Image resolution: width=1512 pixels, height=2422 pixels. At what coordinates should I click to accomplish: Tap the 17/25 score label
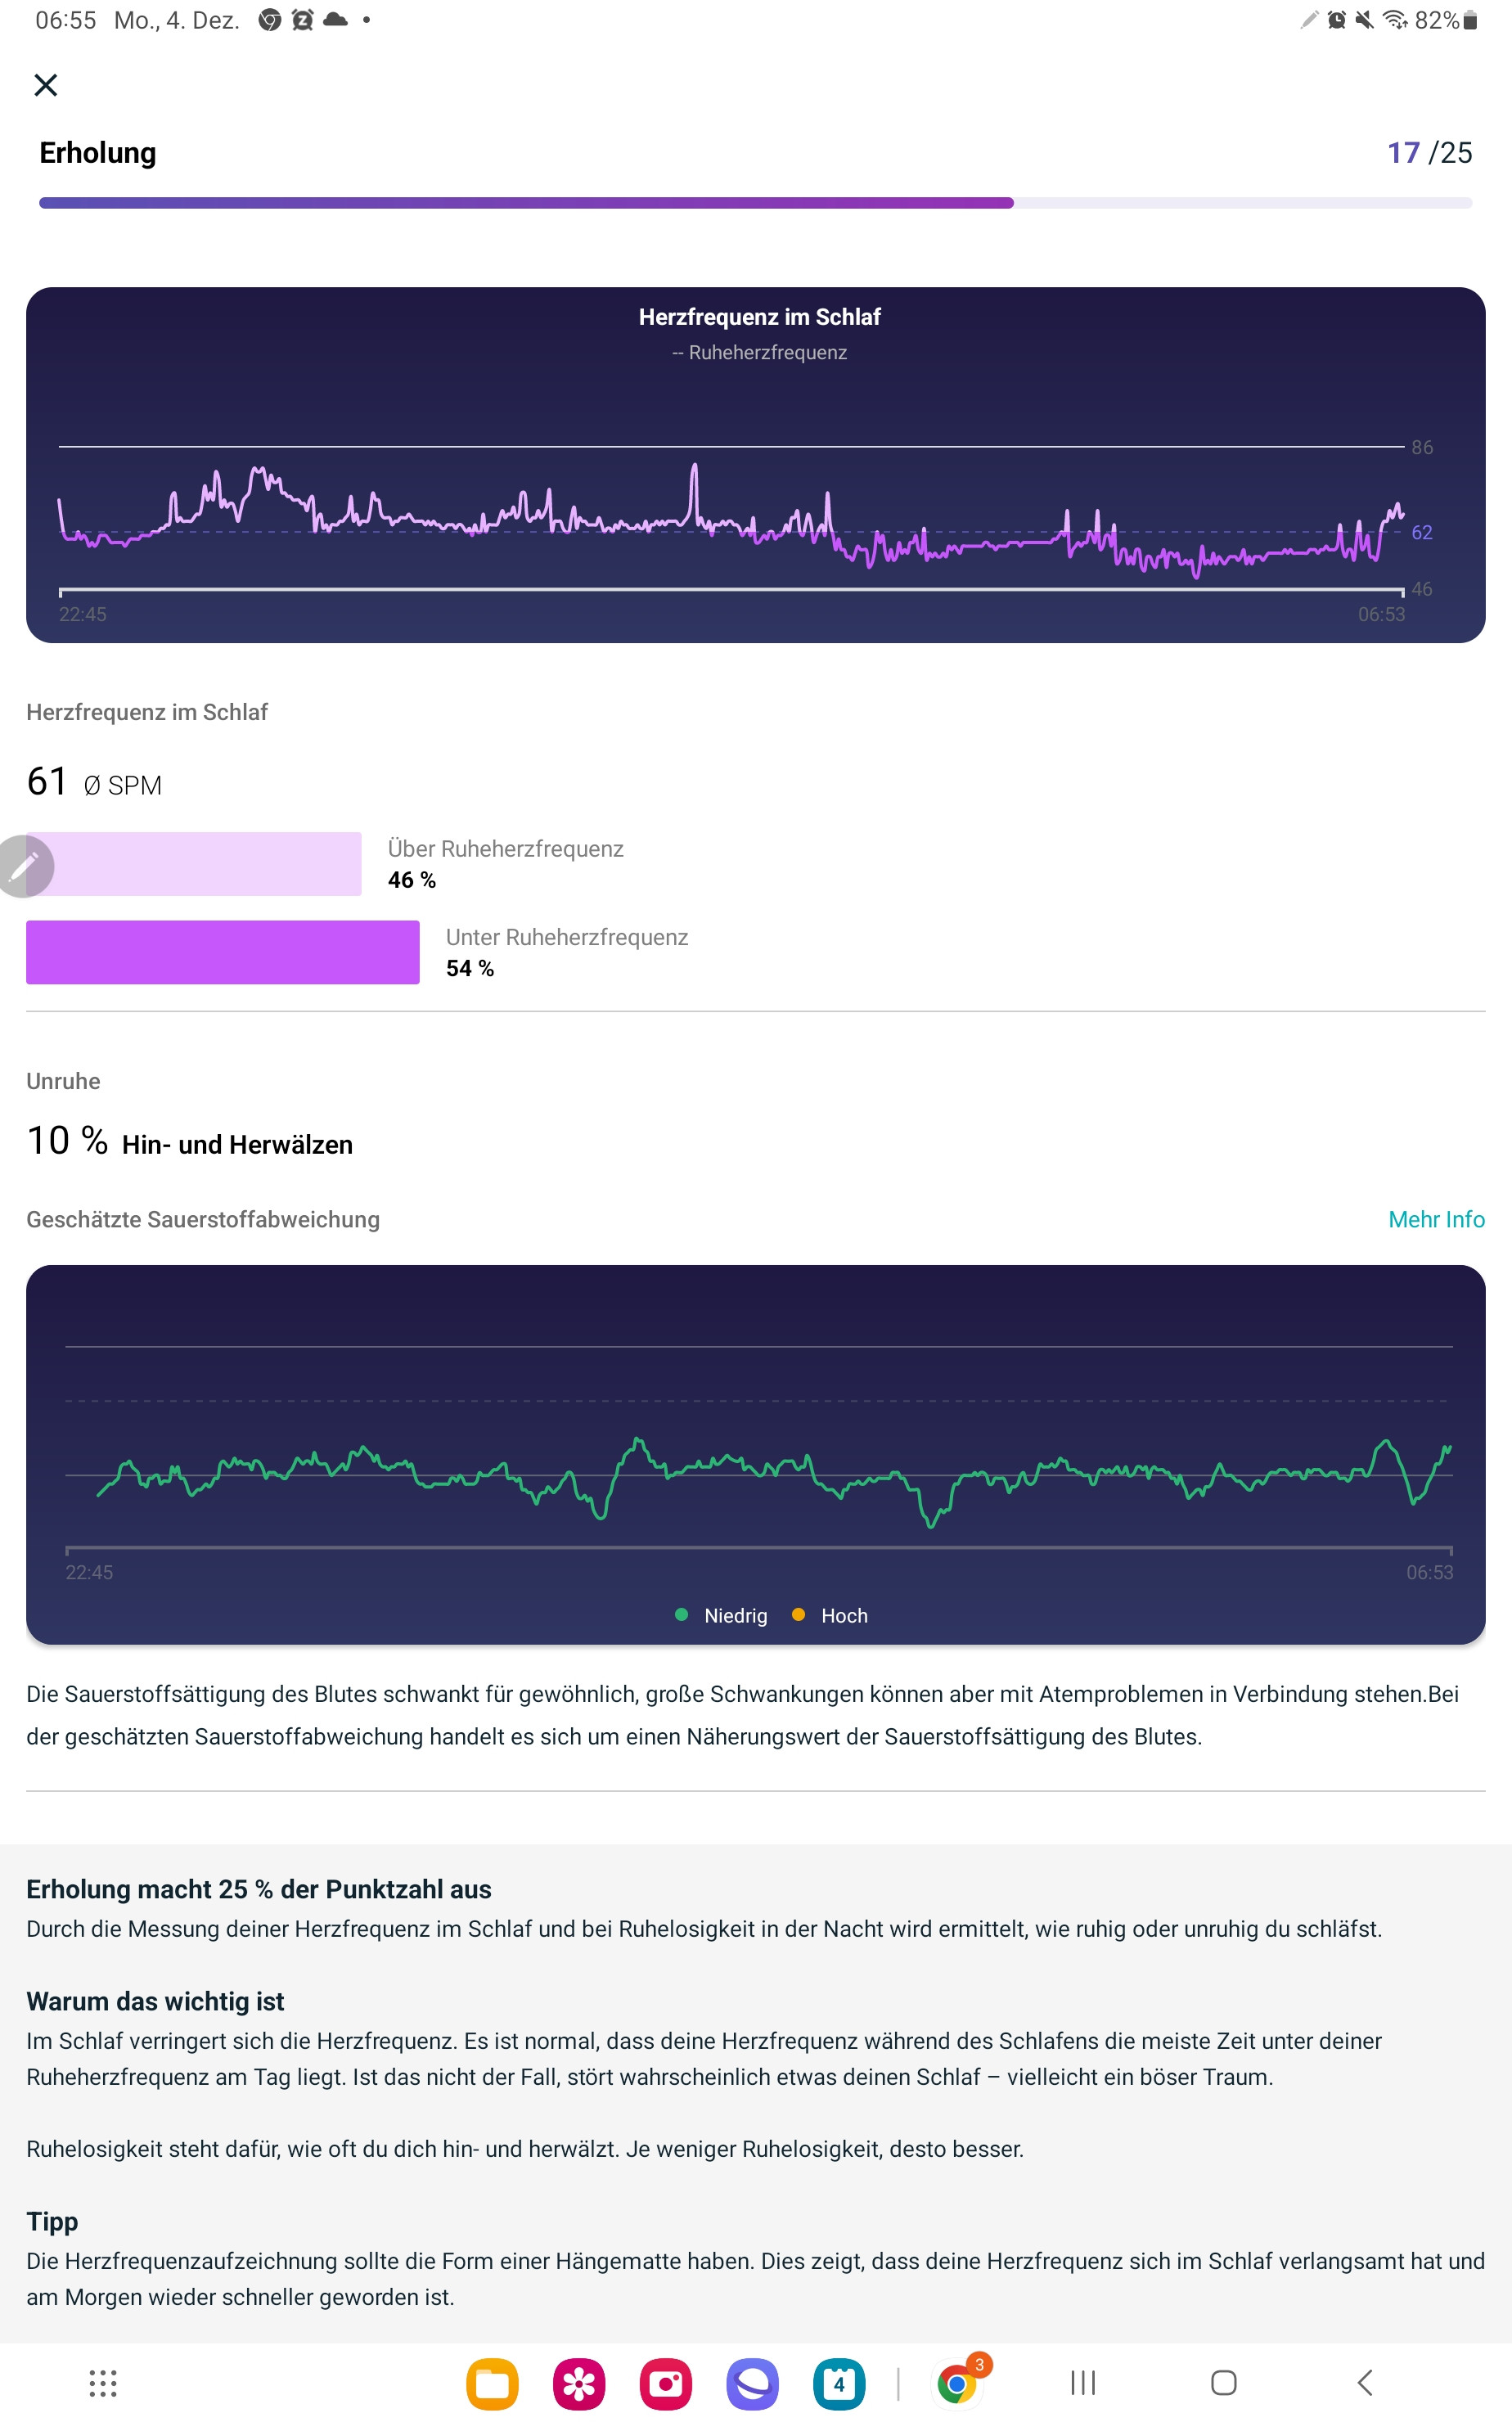click(1429, 153)
